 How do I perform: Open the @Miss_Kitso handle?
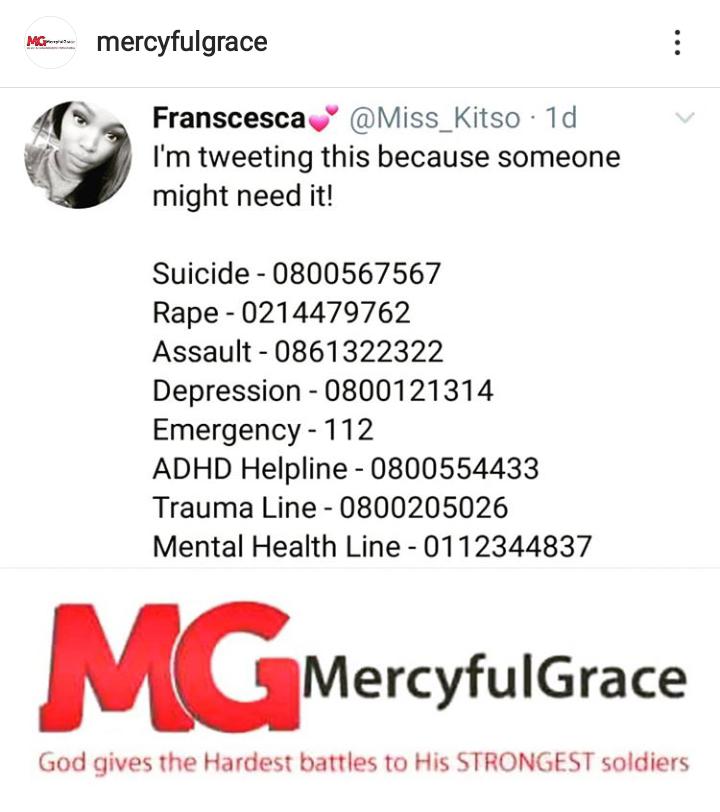point(435,119)
